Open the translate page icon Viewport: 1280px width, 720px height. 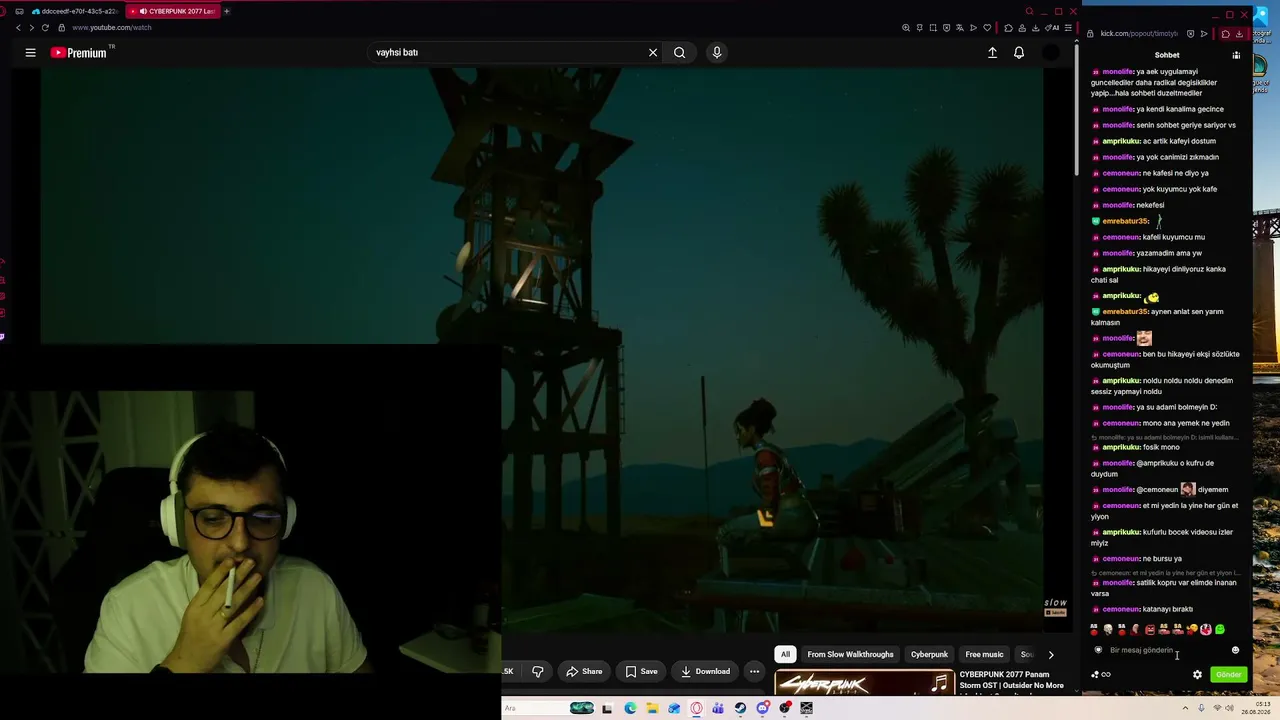point(960,28)
